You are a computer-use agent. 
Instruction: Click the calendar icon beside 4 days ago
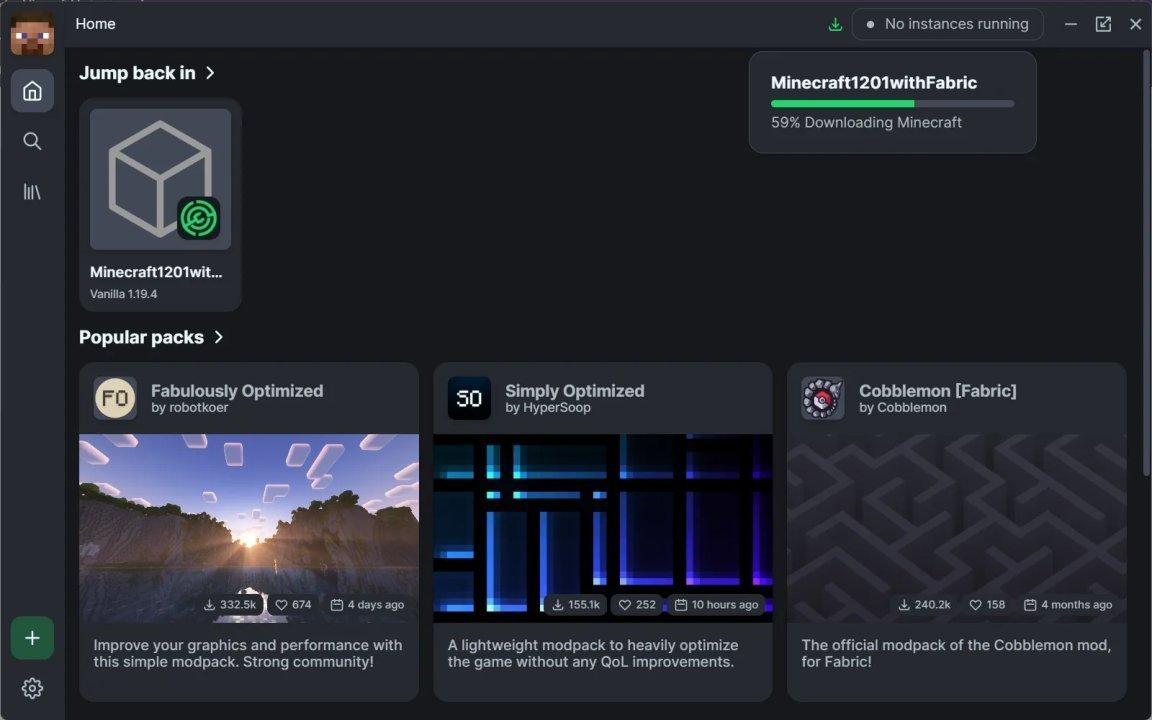336,605
